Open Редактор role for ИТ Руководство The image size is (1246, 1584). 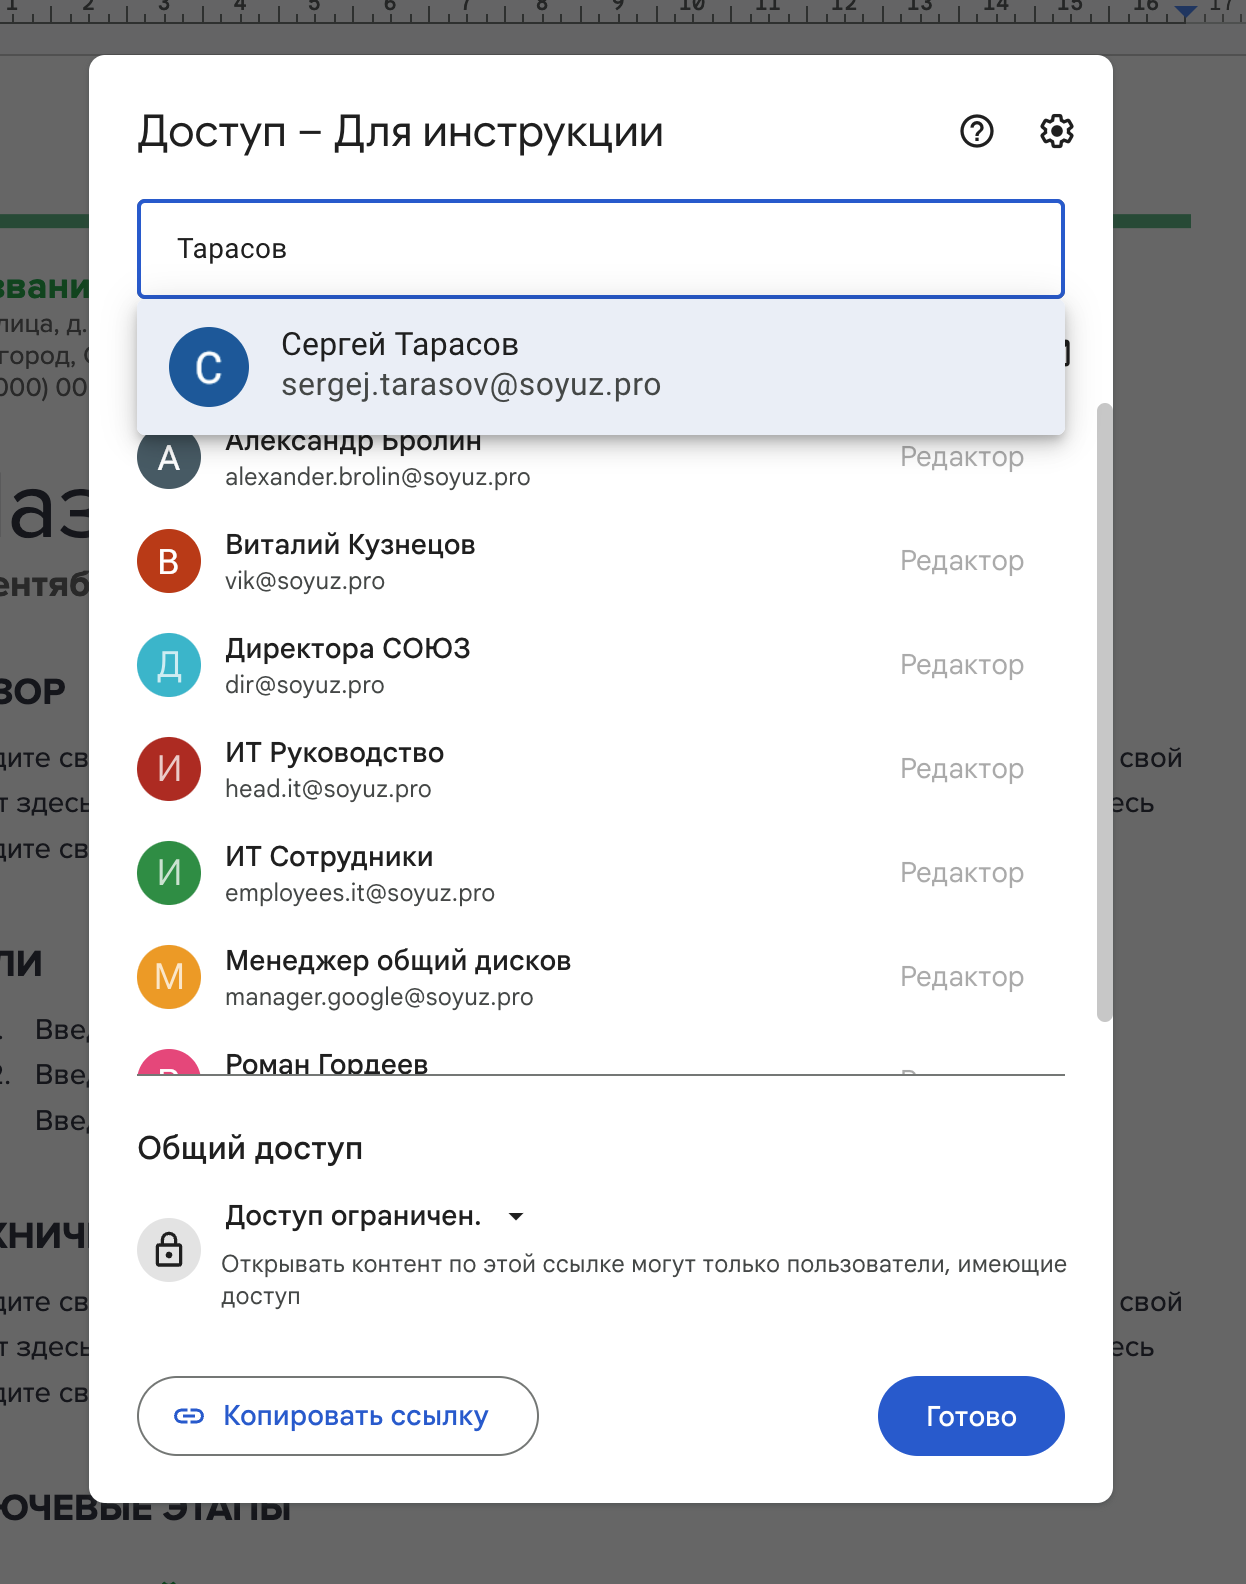pyautogui.click(x=962, y=769)
